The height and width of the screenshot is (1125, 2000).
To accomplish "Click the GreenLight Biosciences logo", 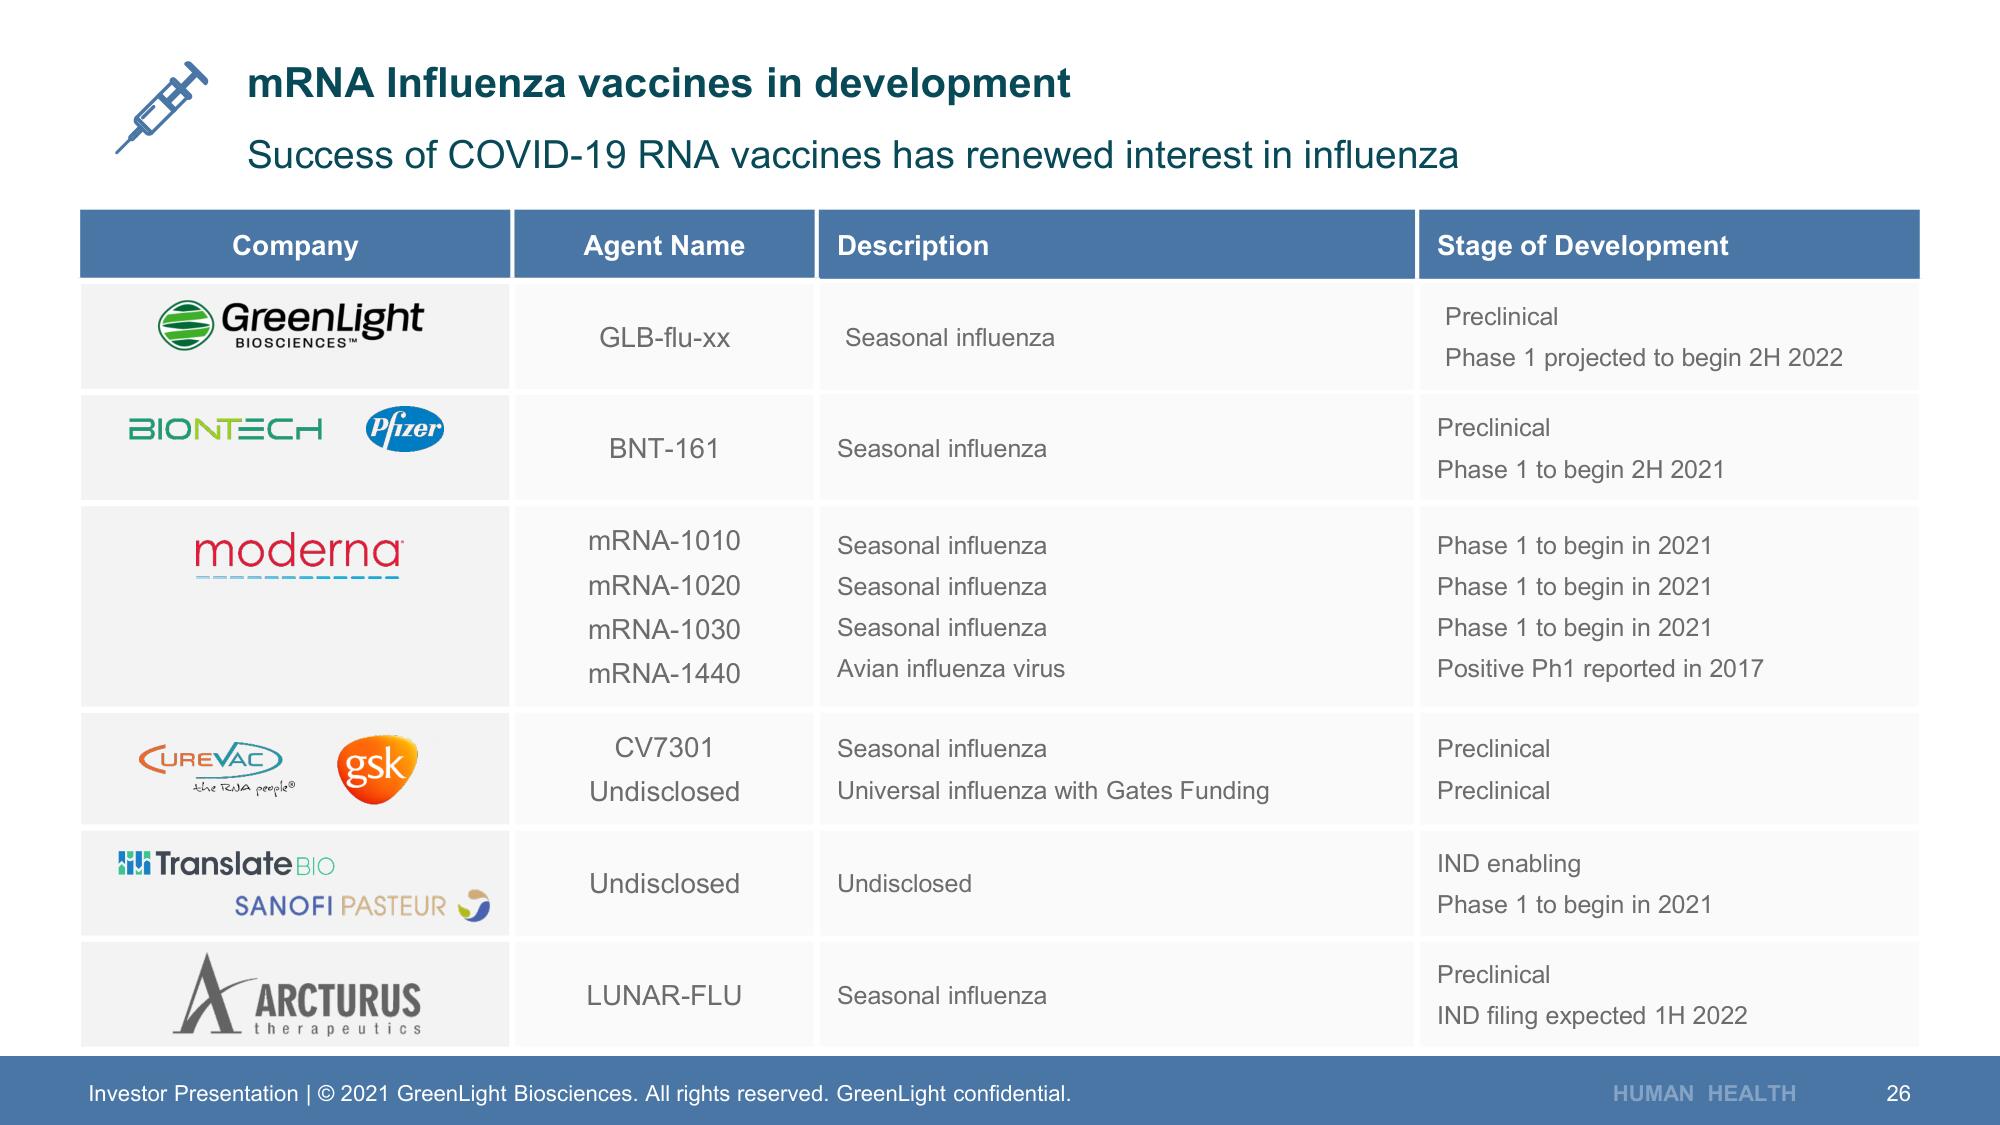I will click(291, 325).
